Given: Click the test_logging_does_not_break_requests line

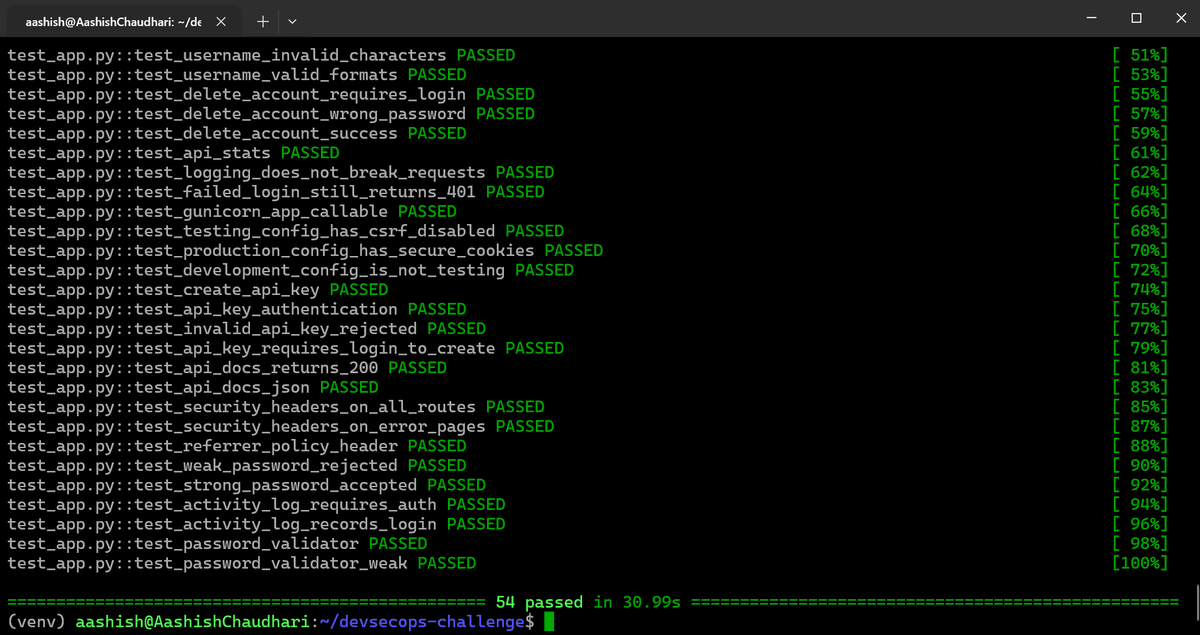Looking at the screenshot, I should [281, 172].
